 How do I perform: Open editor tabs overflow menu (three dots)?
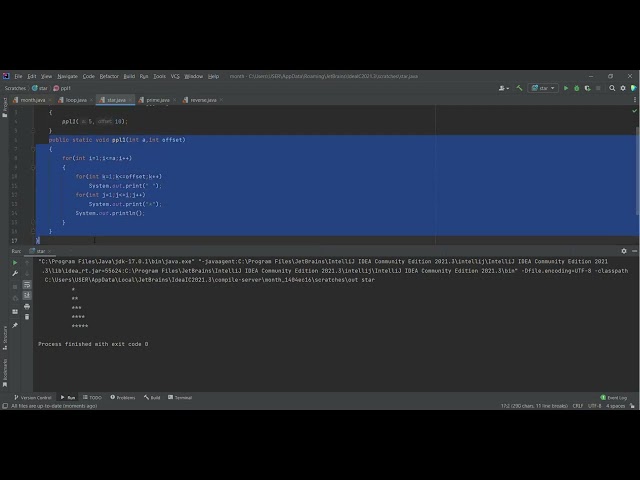click(635, 100)
